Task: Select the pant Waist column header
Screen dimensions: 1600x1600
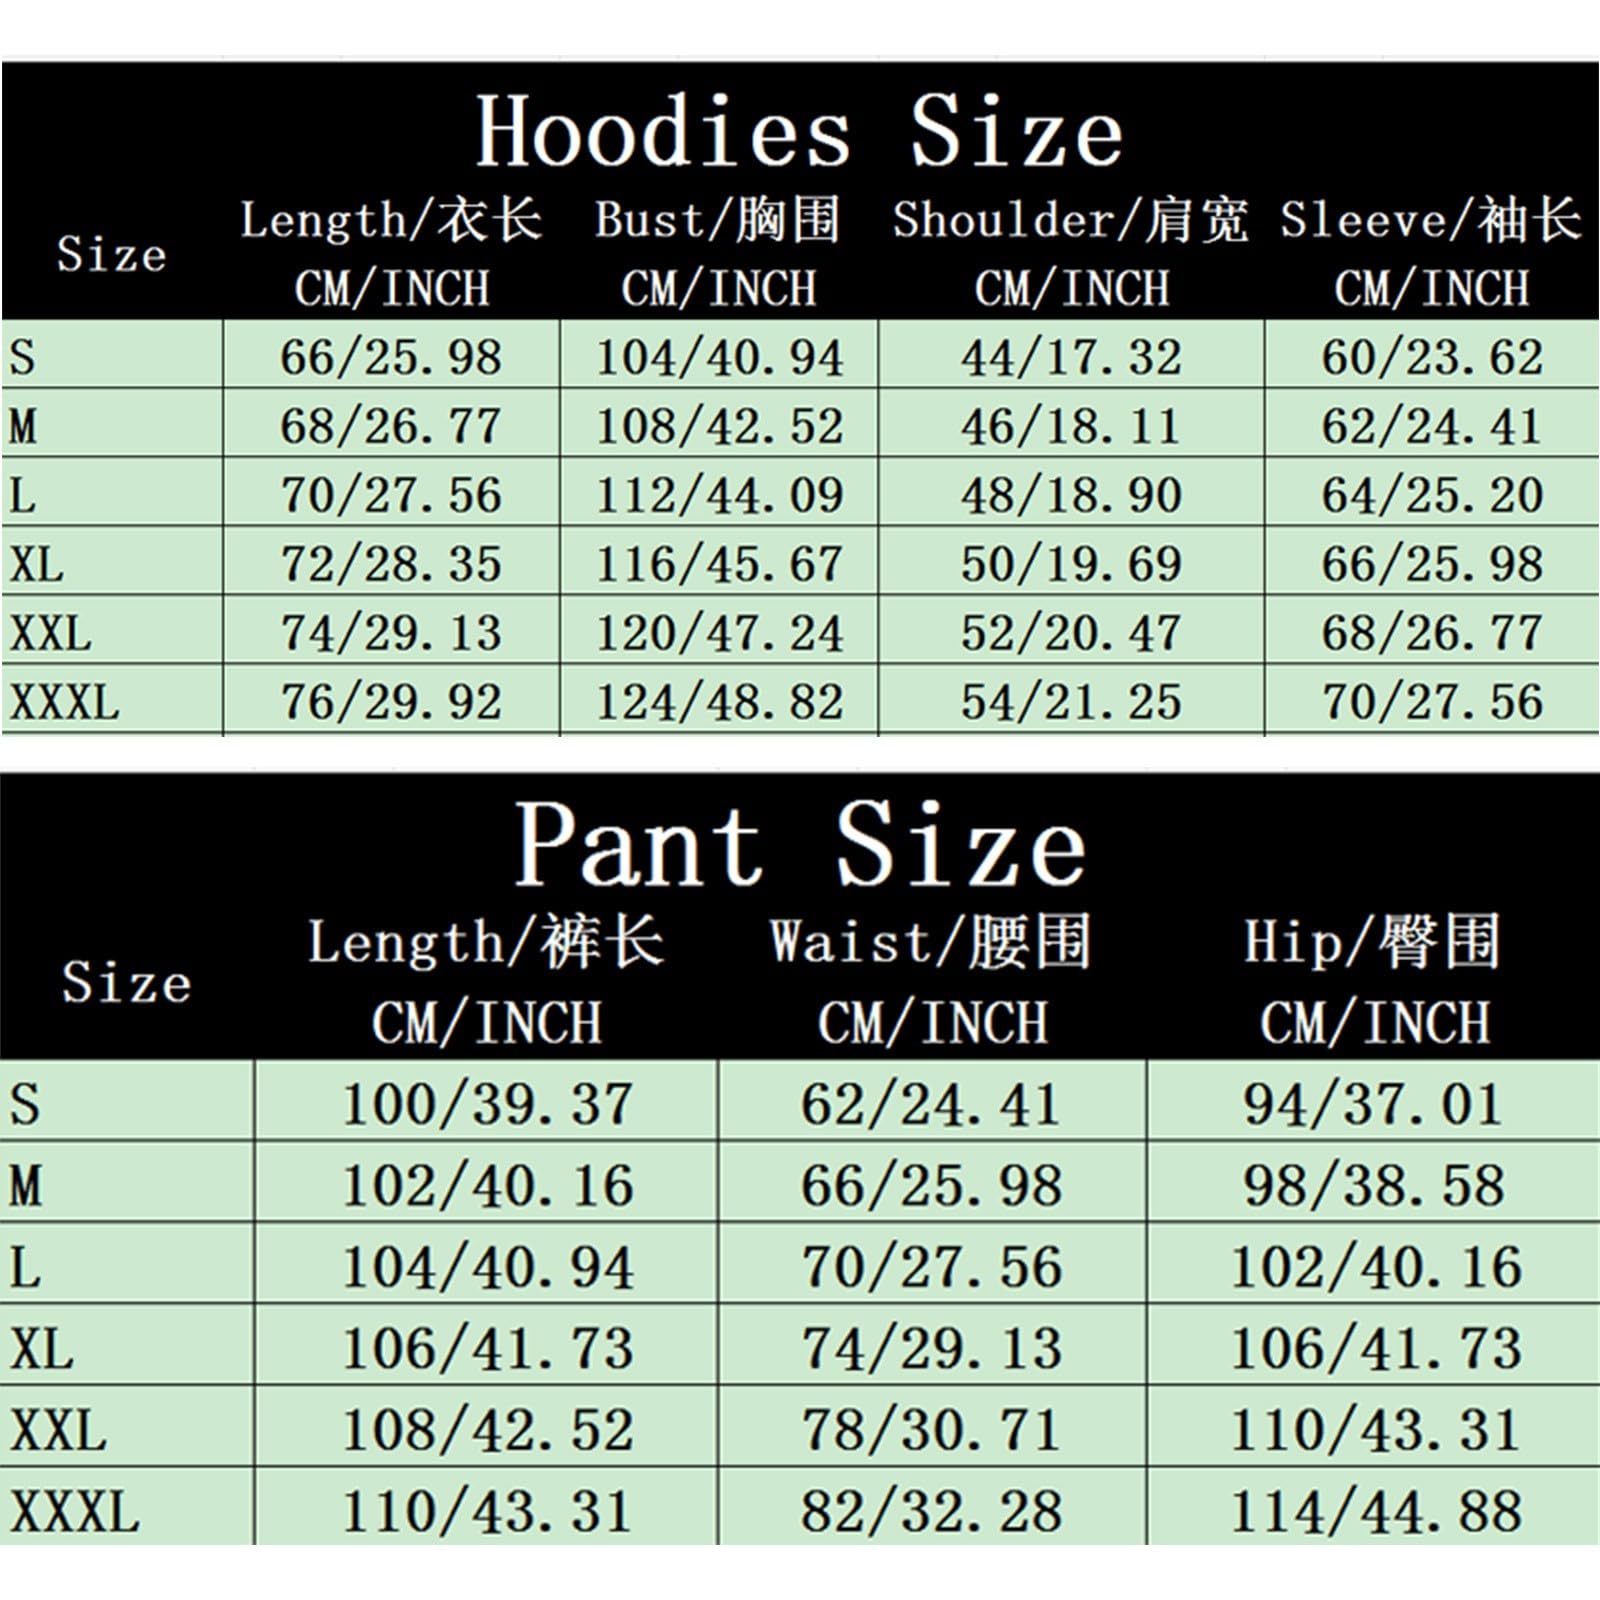Action: [931, 981]
